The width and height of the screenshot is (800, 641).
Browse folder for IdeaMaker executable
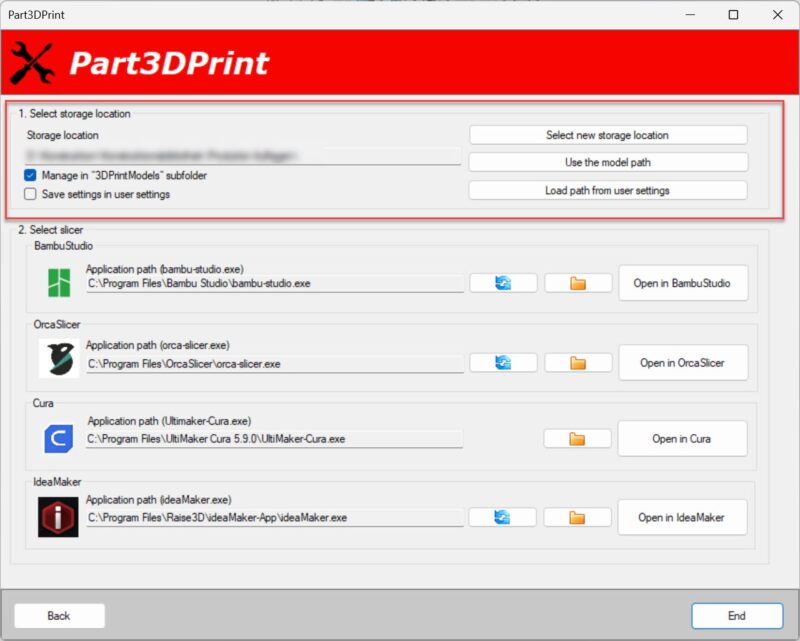[577, 517]
